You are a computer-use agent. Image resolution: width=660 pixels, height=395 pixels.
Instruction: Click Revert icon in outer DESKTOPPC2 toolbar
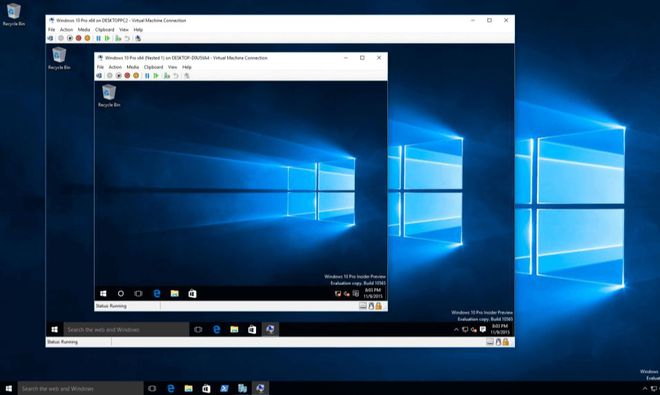tap(127, 38)
